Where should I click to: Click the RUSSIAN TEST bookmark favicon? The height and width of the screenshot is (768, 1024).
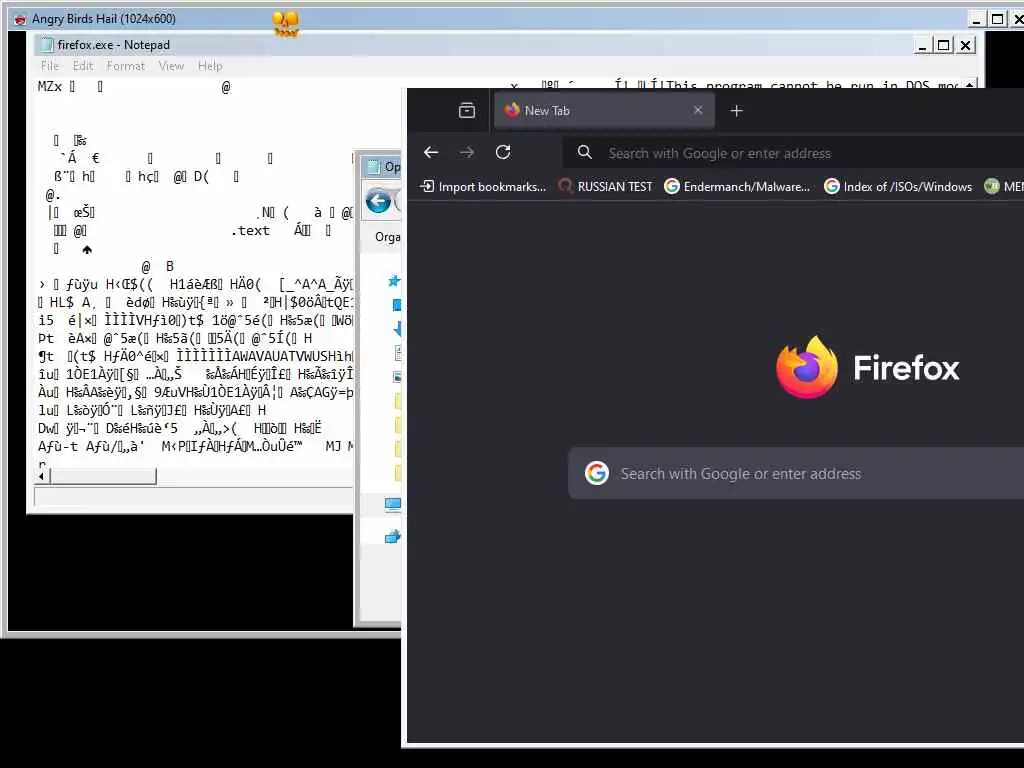pos(566,187)
